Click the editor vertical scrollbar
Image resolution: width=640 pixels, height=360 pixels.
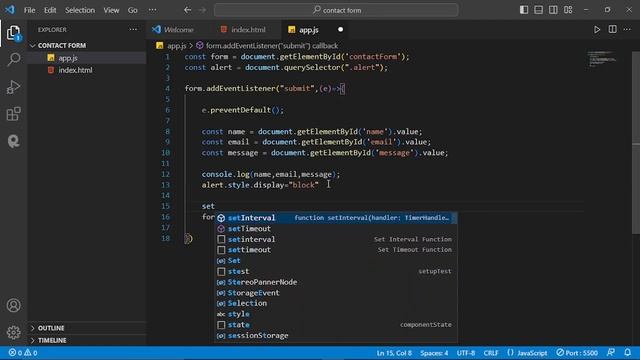pos(636,143)
